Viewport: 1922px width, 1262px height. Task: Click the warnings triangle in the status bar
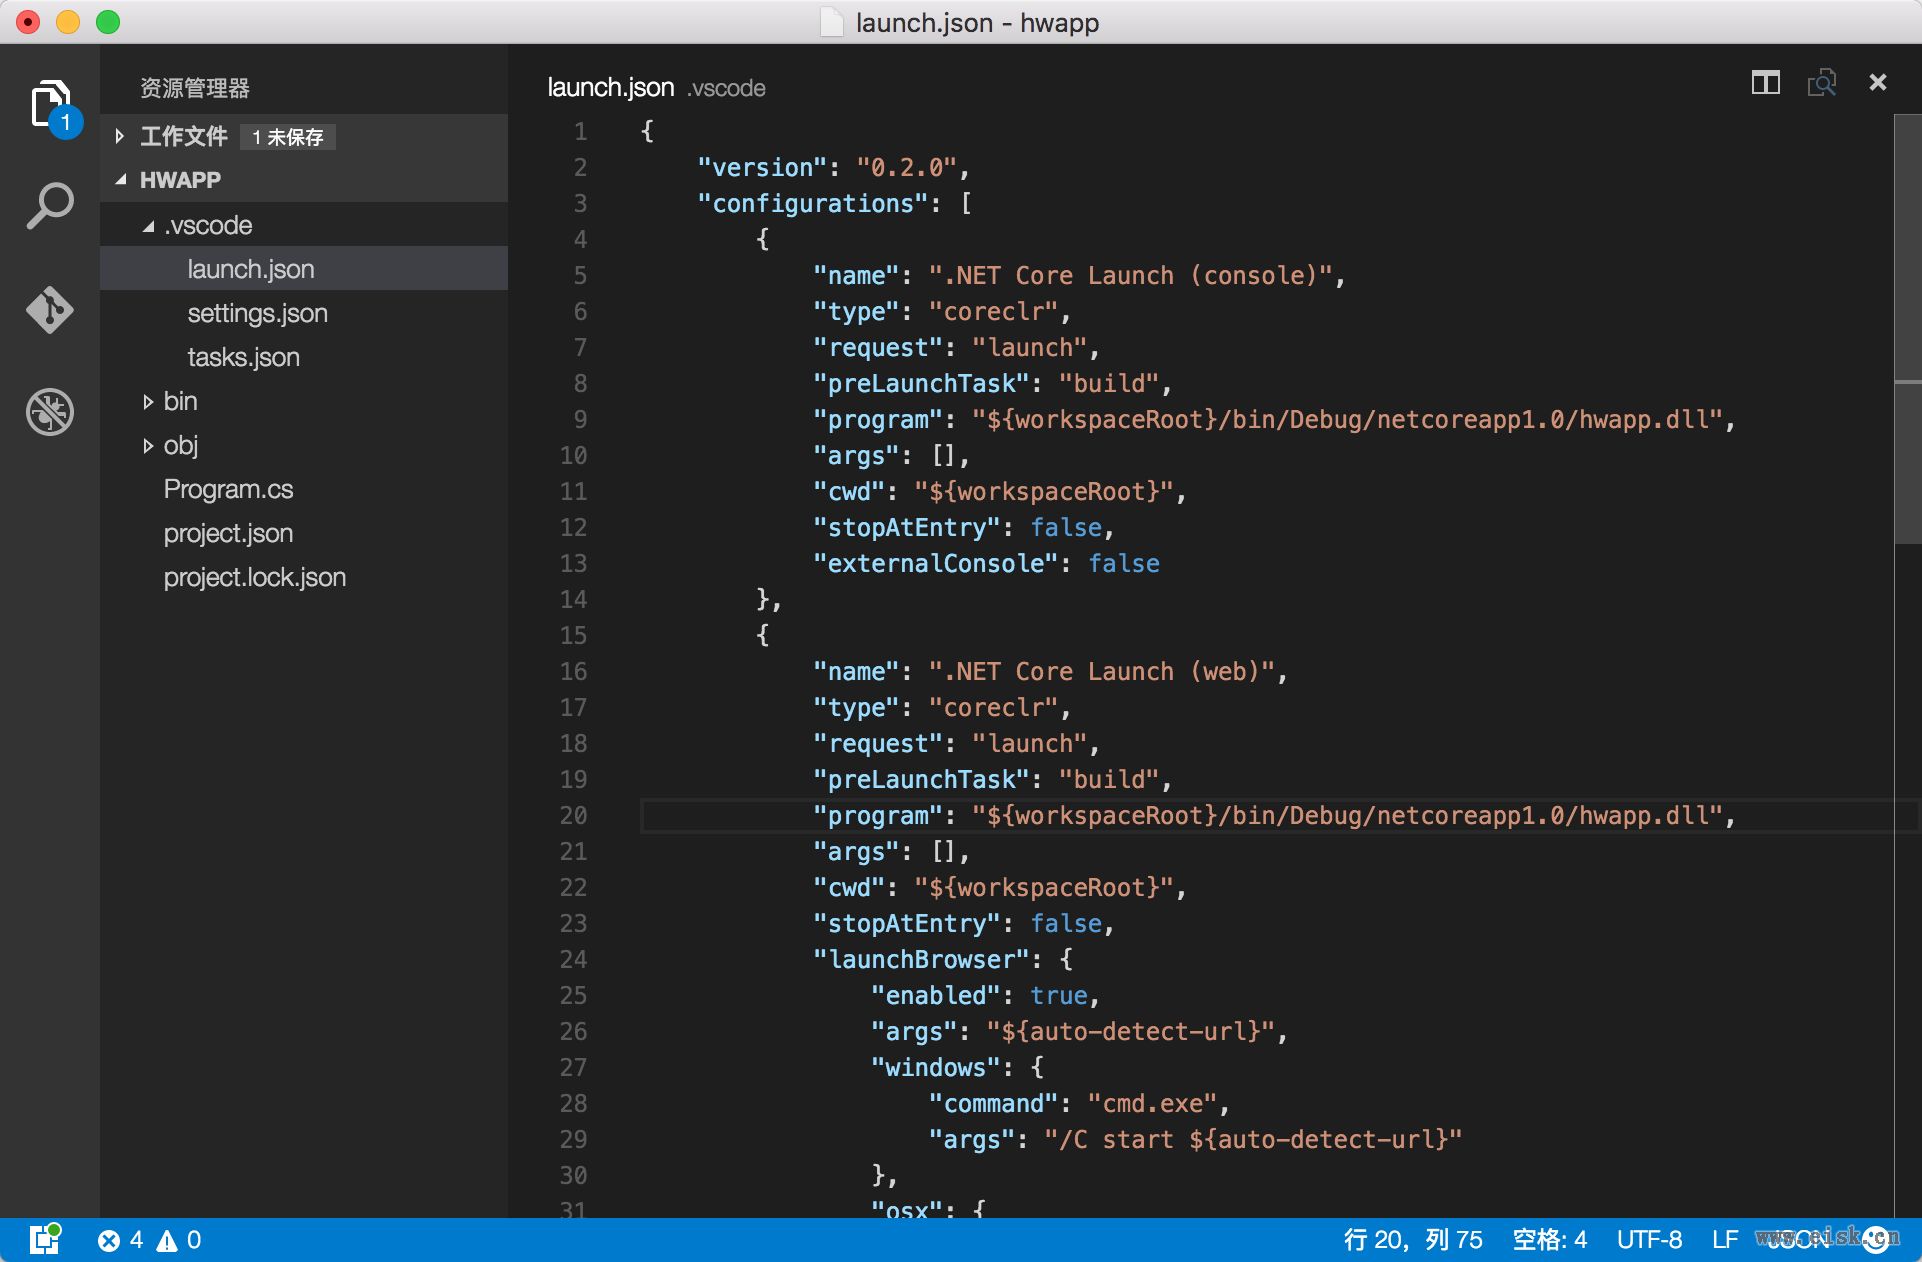tap(167, 1241)
